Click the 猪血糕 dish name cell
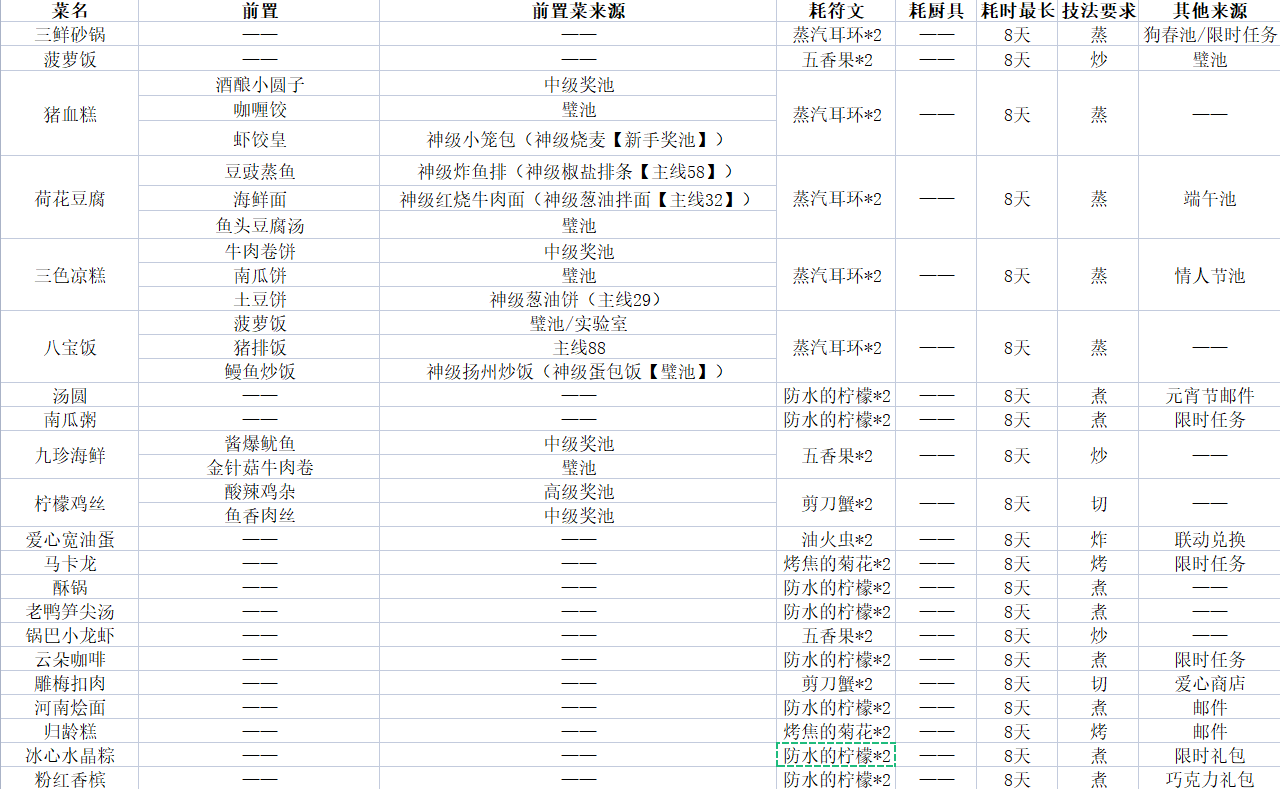Viewport: 1280px width, 789px height. point(70,114)
